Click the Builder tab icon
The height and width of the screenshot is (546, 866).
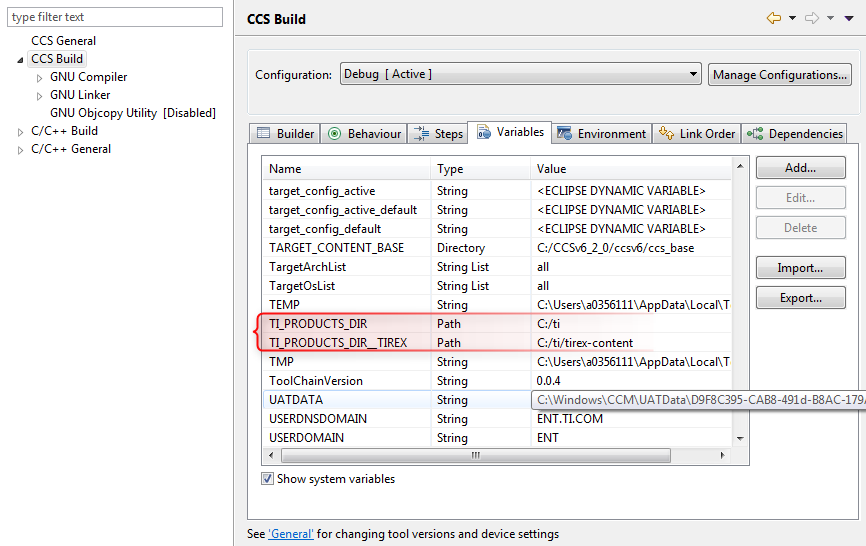point(263,133)
